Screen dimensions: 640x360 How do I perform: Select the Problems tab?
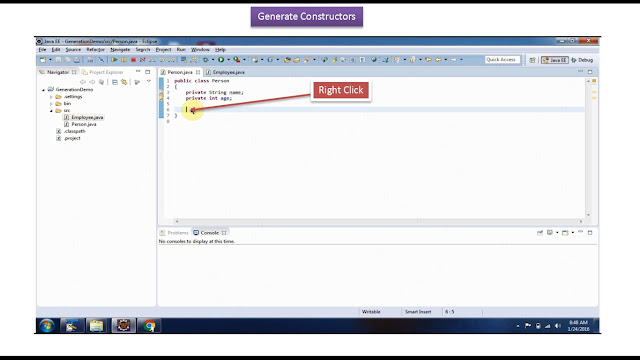174,233
